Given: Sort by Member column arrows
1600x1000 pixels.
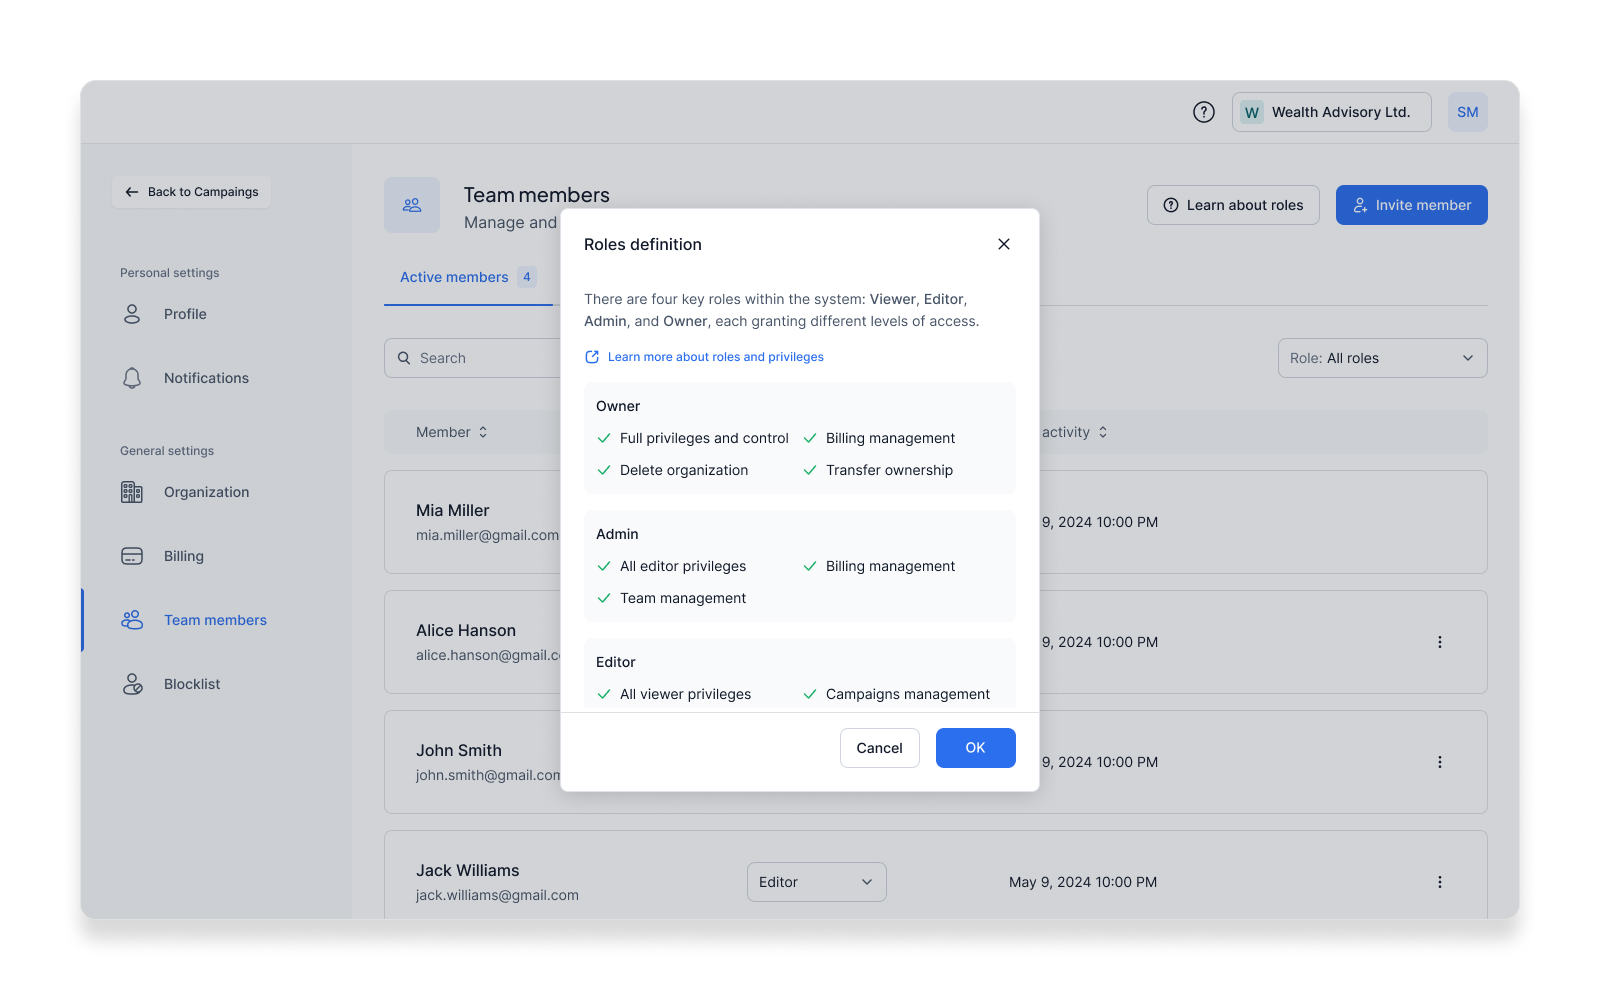Looking at the screenshot, I should 483,432.
